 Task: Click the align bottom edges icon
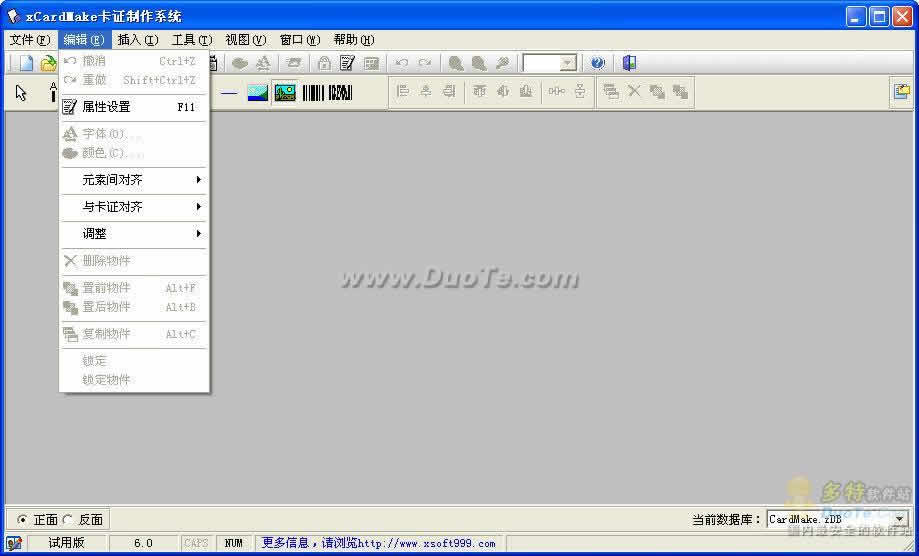tap(526, 91)
